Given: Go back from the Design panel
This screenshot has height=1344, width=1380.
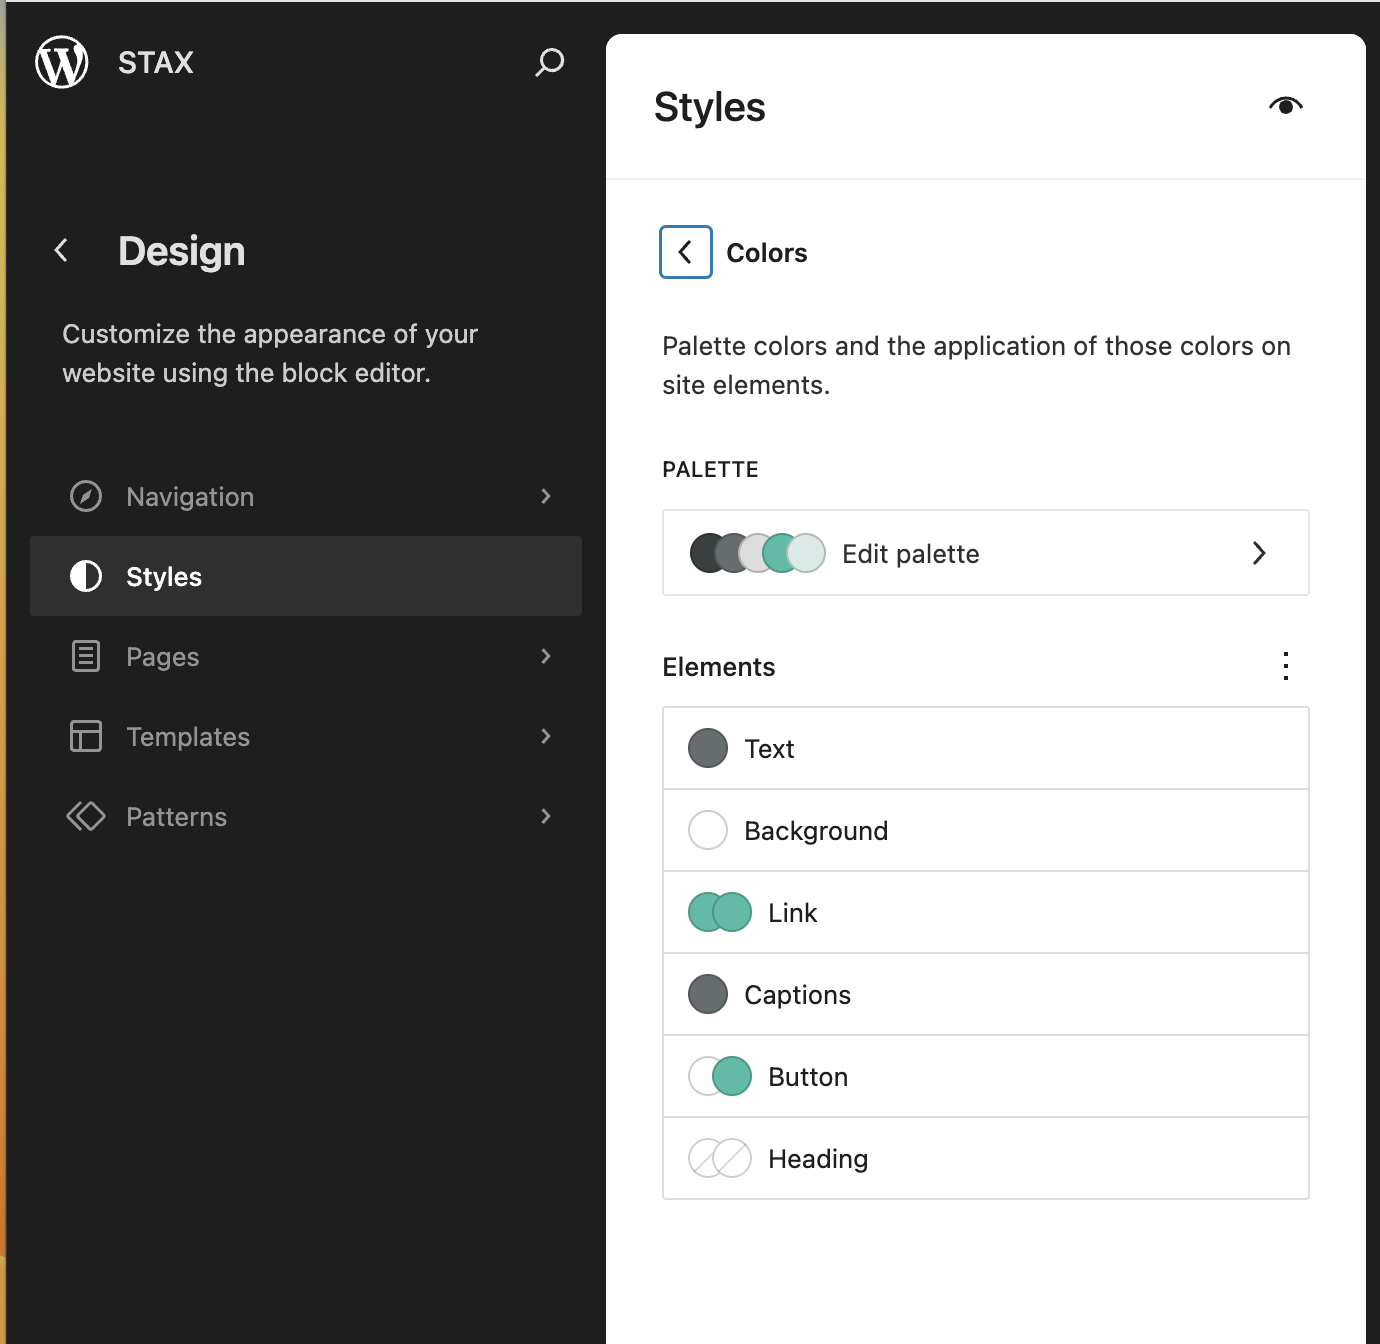Looking at the screenshot, I should pos(62,250).
